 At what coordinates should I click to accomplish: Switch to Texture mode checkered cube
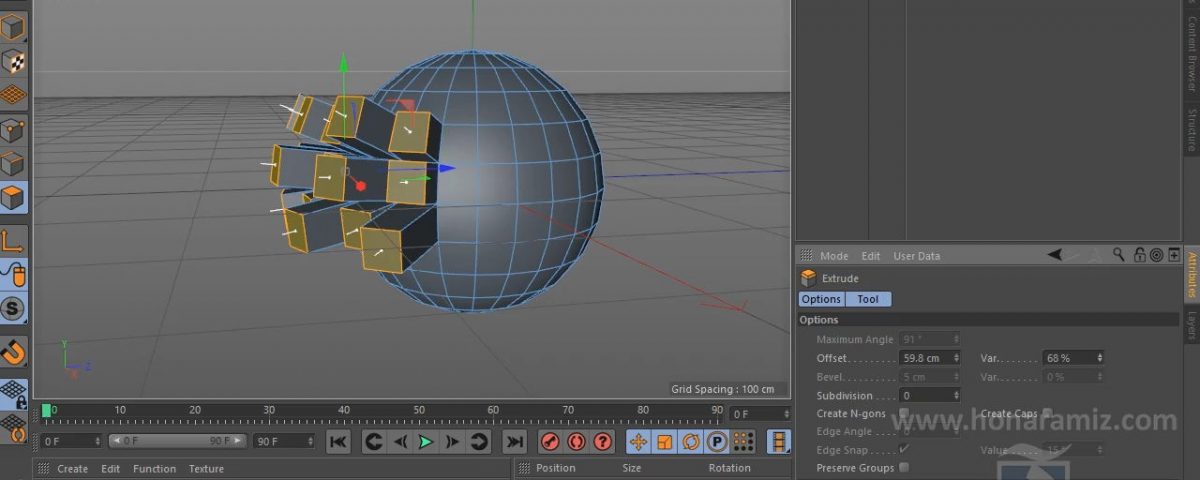tap(13, 61)
